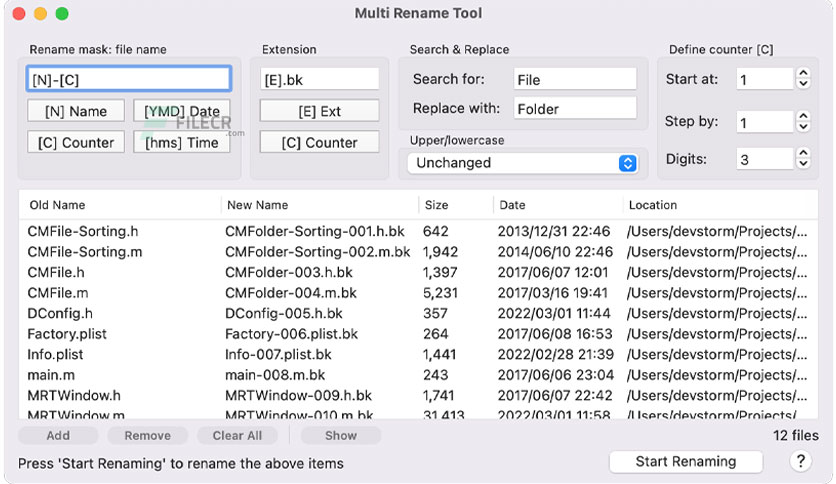Decrease the Digits value

coord(803,163)
